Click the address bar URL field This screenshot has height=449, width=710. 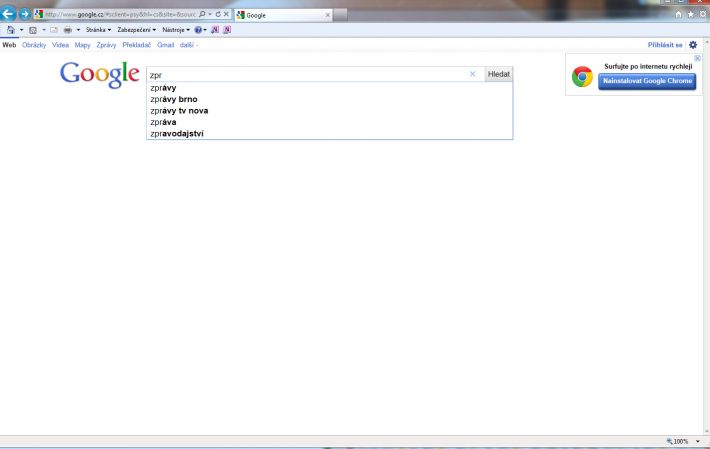(120, 14)
